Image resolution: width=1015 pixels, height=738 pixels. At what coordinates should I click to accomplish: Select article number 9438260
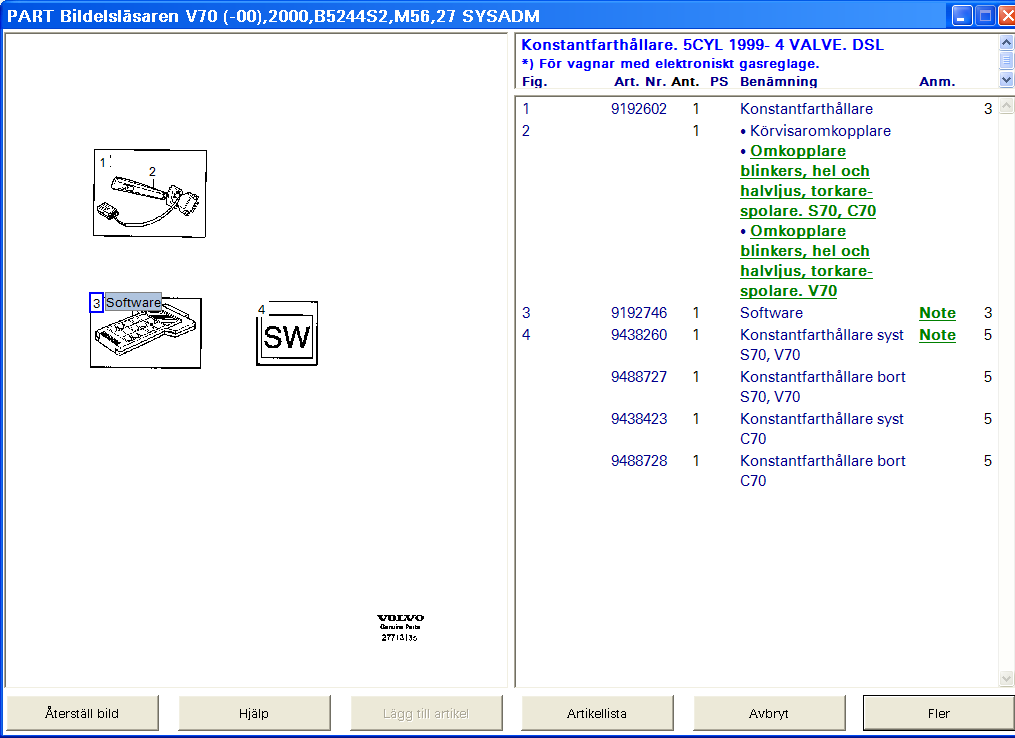point(639,335)
